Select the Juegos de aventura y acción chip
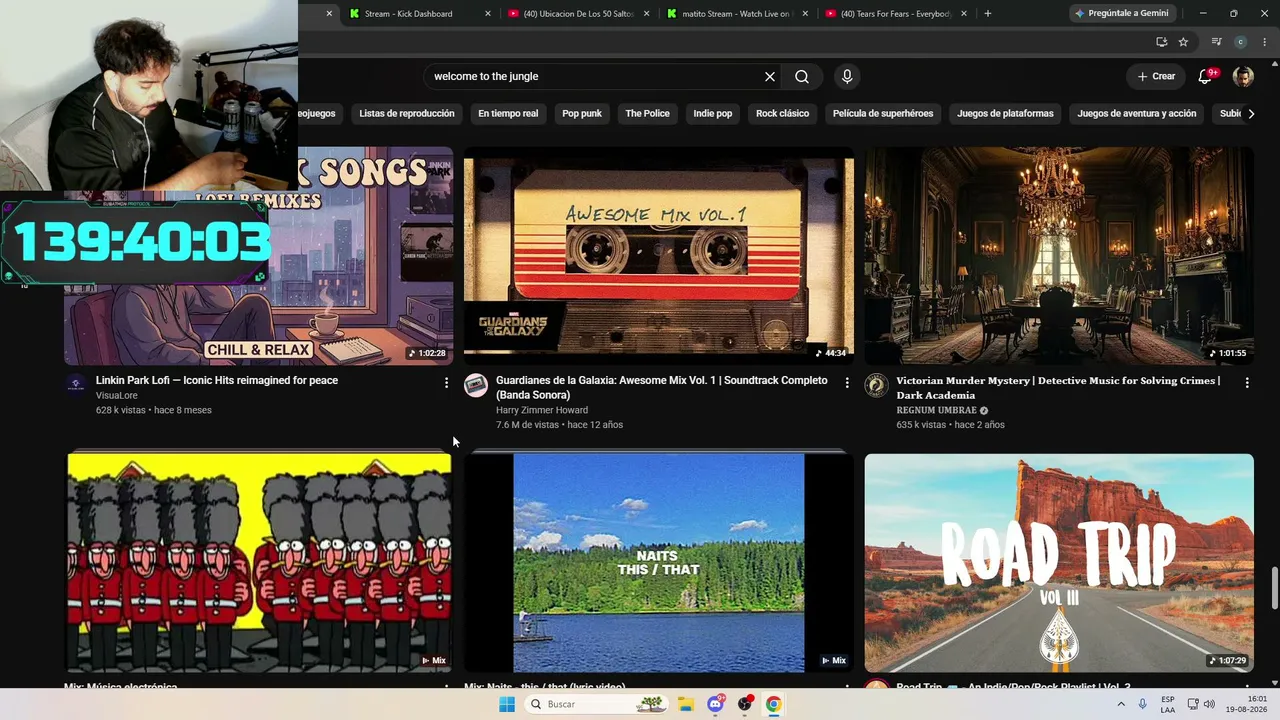Screen dimensions: 1280x720 point(1137,114)
